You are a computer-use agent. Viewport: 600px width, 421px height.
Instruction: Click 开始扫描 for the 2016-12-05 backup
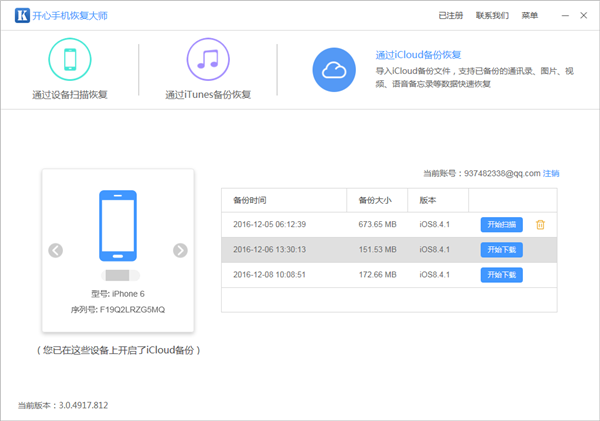[502, 225]
